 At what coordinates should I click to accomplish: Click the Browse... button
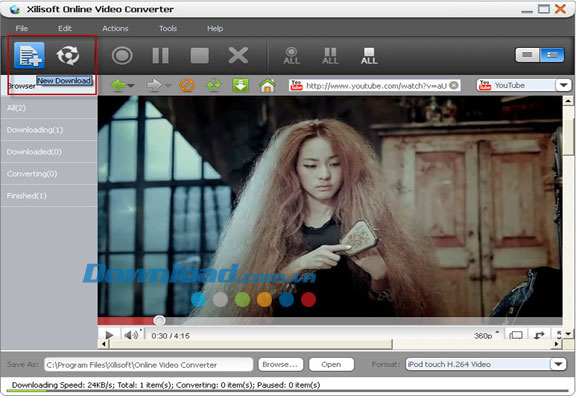click(280, 364)
